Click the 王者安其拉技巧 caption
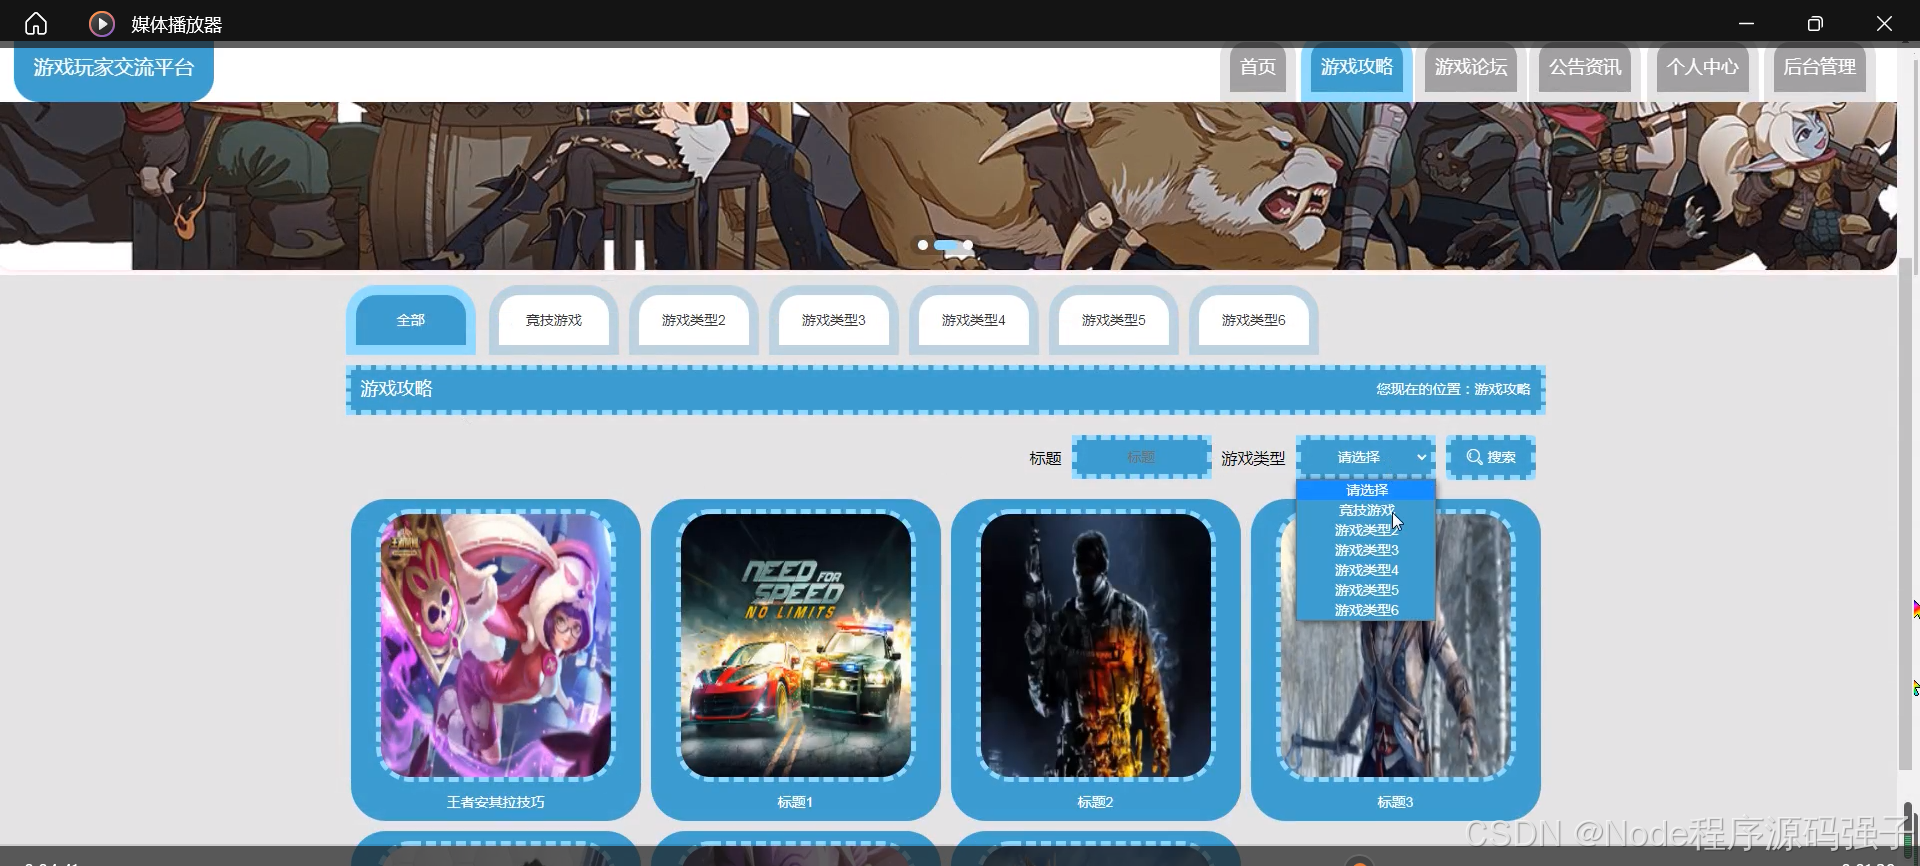1920x866 pixels. [496, 802]
